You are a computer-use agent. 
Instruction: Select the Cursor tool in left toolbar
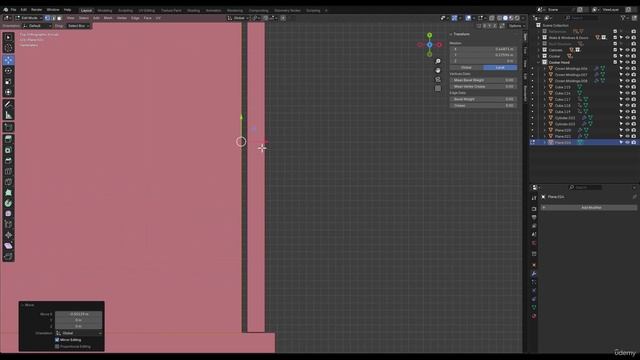(8, 48)
